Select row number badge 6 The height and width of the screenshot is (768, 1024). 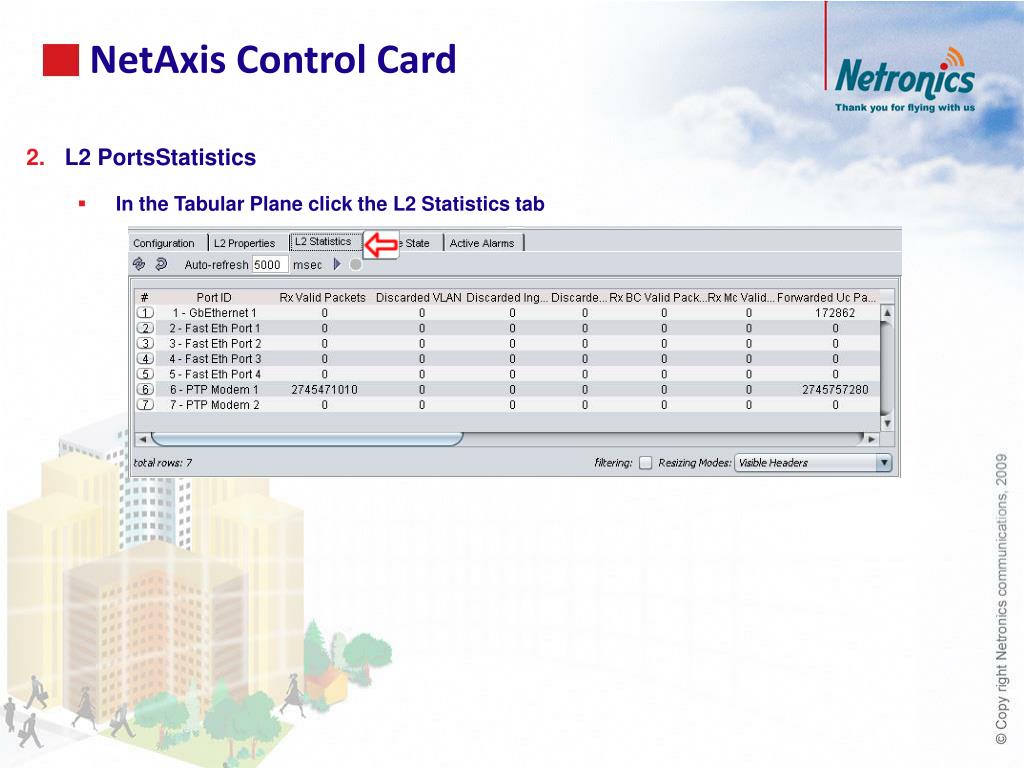(x=145, y=389)
